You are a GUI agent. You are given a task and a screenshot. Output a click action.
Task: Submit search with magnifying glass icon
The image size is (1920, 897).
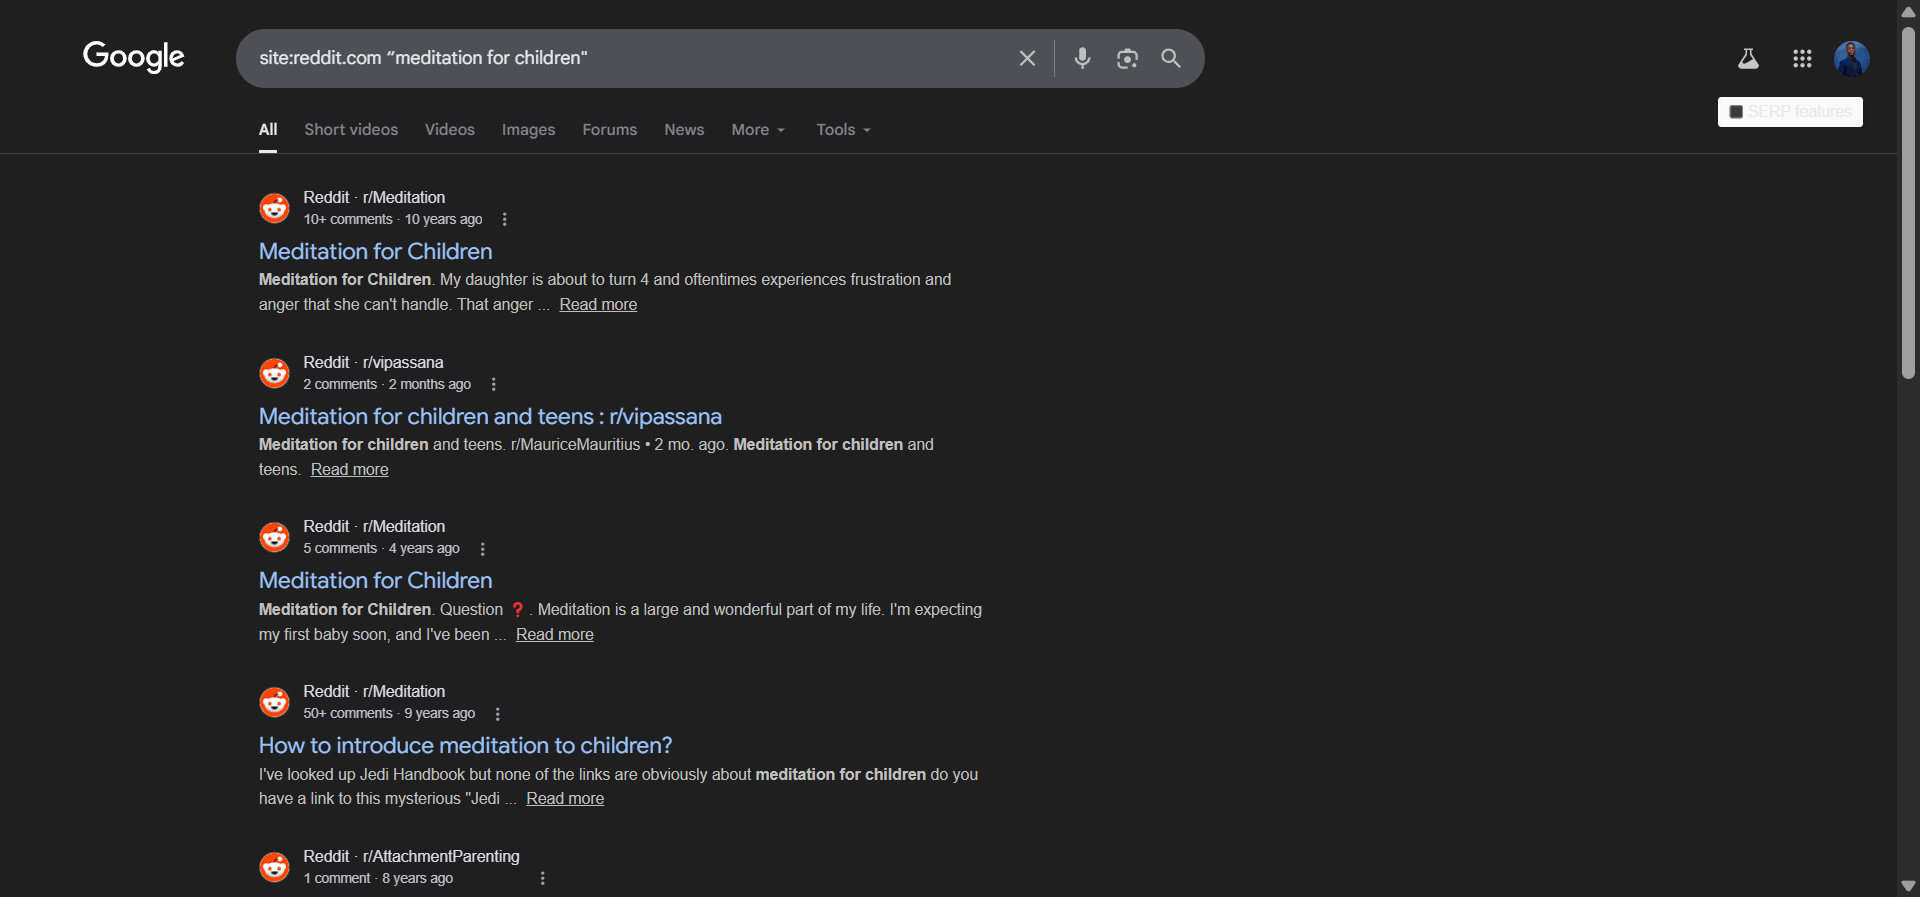(1171, 58)
